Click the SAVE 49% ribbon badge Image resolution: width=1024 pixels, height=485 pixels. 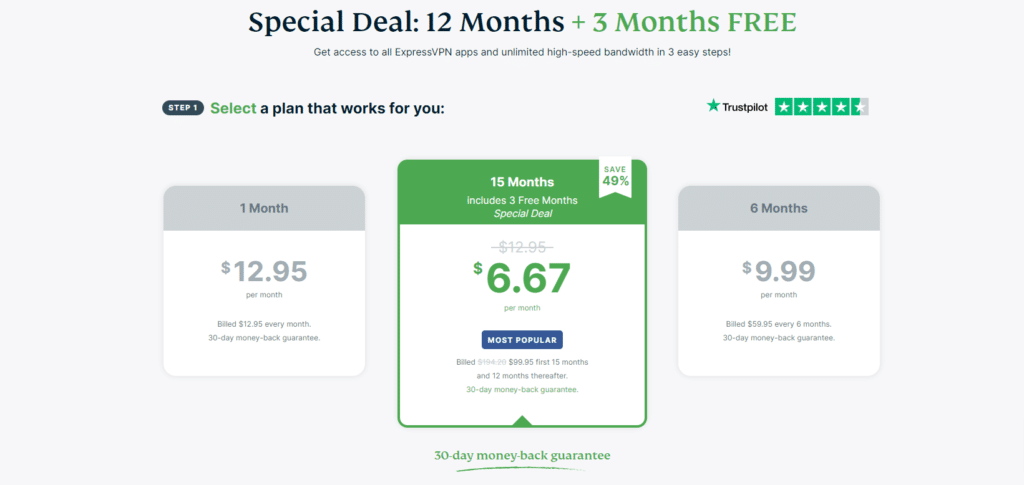pyautogui.click(x=615, y=176)
